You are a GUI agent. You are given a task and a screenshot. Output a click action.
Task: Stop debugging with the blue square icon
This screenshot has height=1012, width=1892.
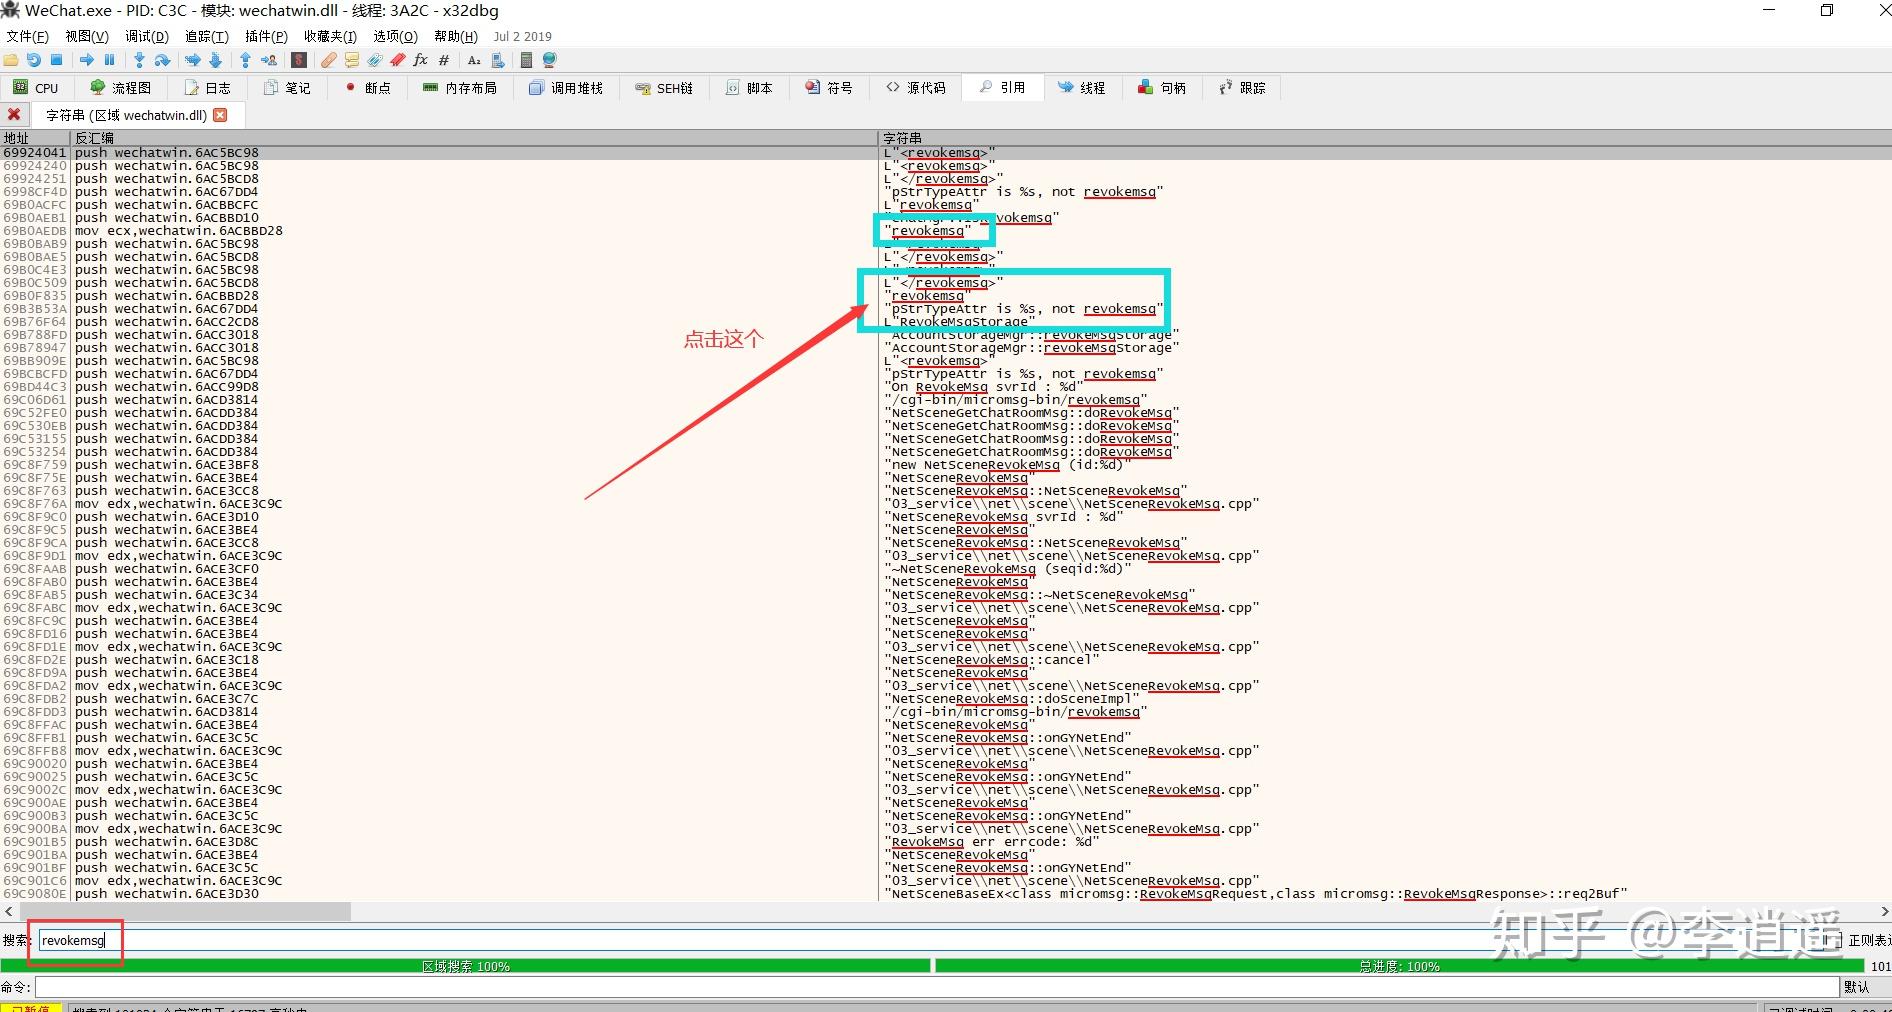click(x=57, y=60)
